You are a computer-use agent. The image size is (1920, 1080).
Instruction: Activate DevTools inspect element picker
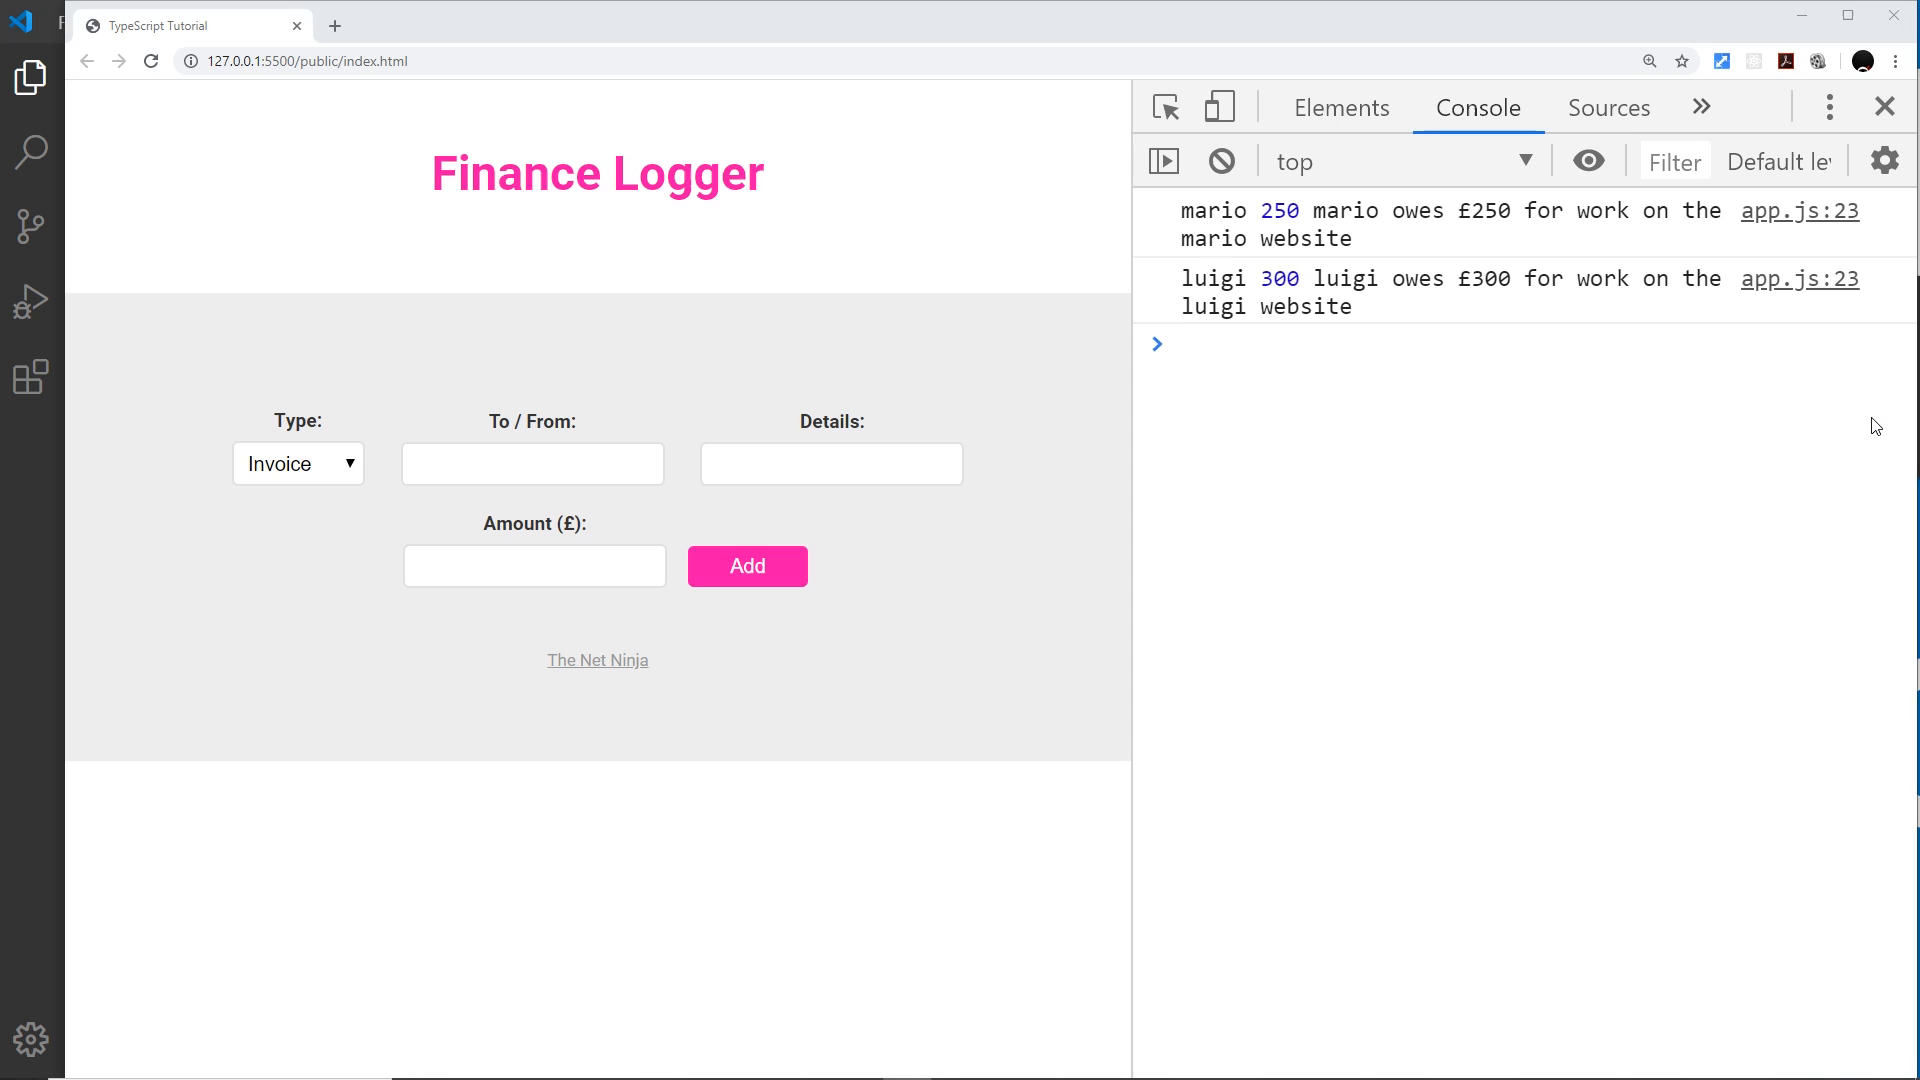point(1166,107)
